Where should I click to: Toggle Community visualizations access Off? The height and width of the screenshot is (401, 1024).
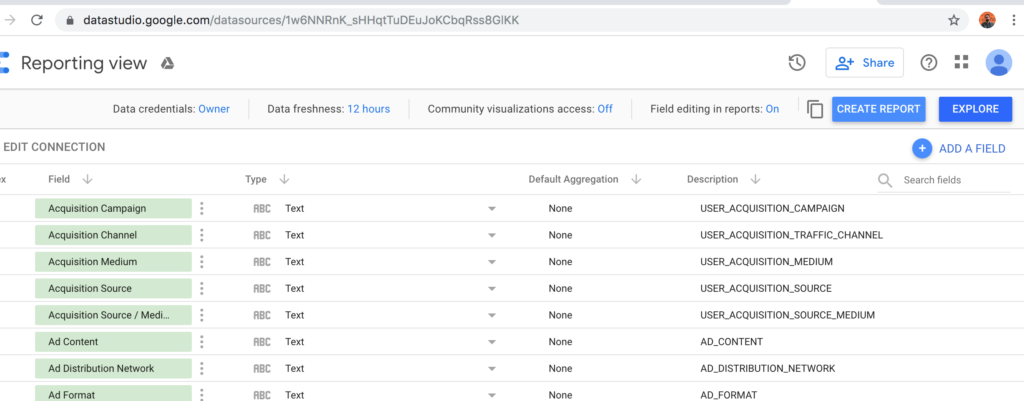point(605,109)
